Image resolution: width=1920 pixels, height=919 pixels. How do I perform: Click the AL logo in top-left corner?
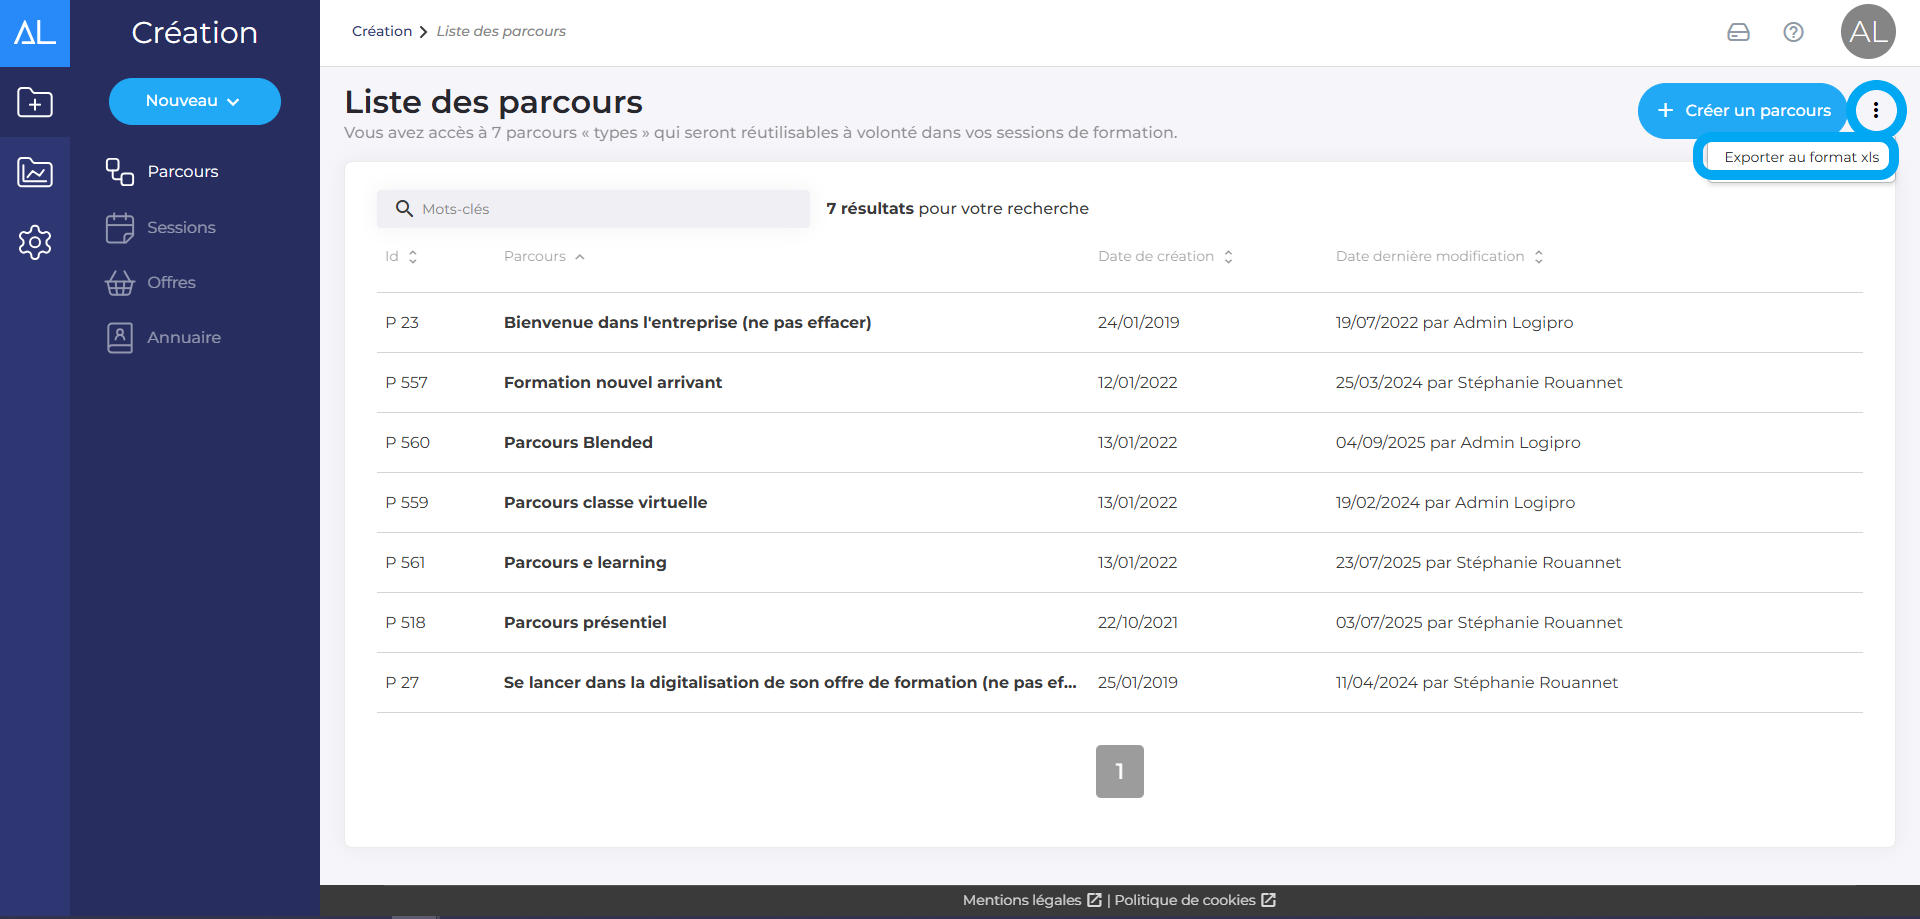35,33
